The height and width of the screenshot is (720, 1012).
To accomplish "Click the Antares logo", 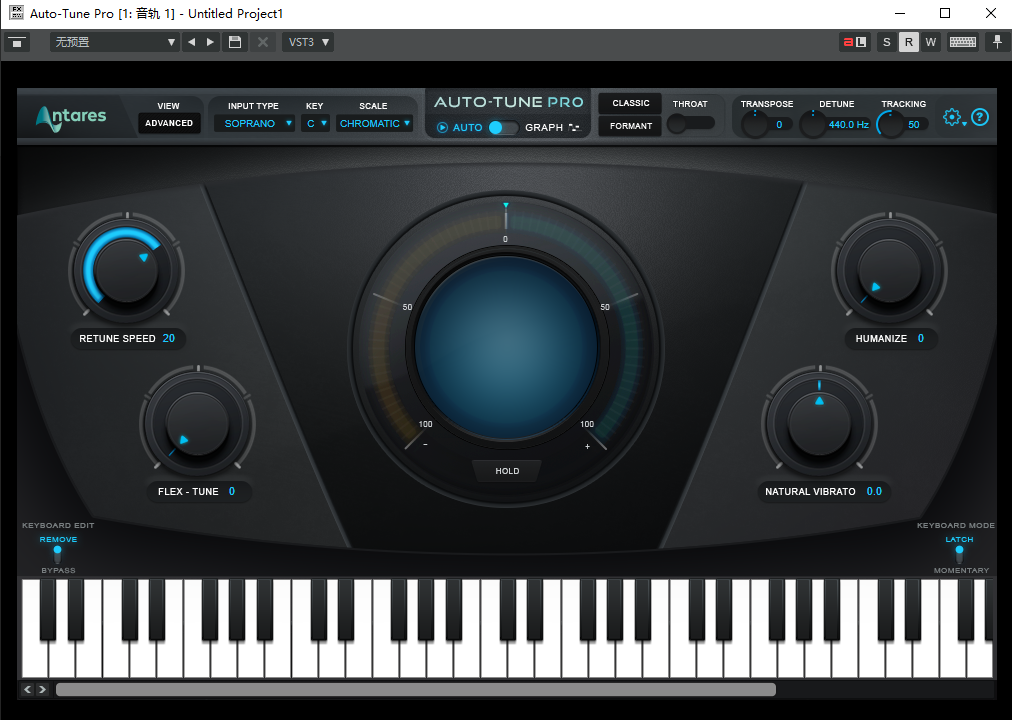I will click(x=71, y=117).
